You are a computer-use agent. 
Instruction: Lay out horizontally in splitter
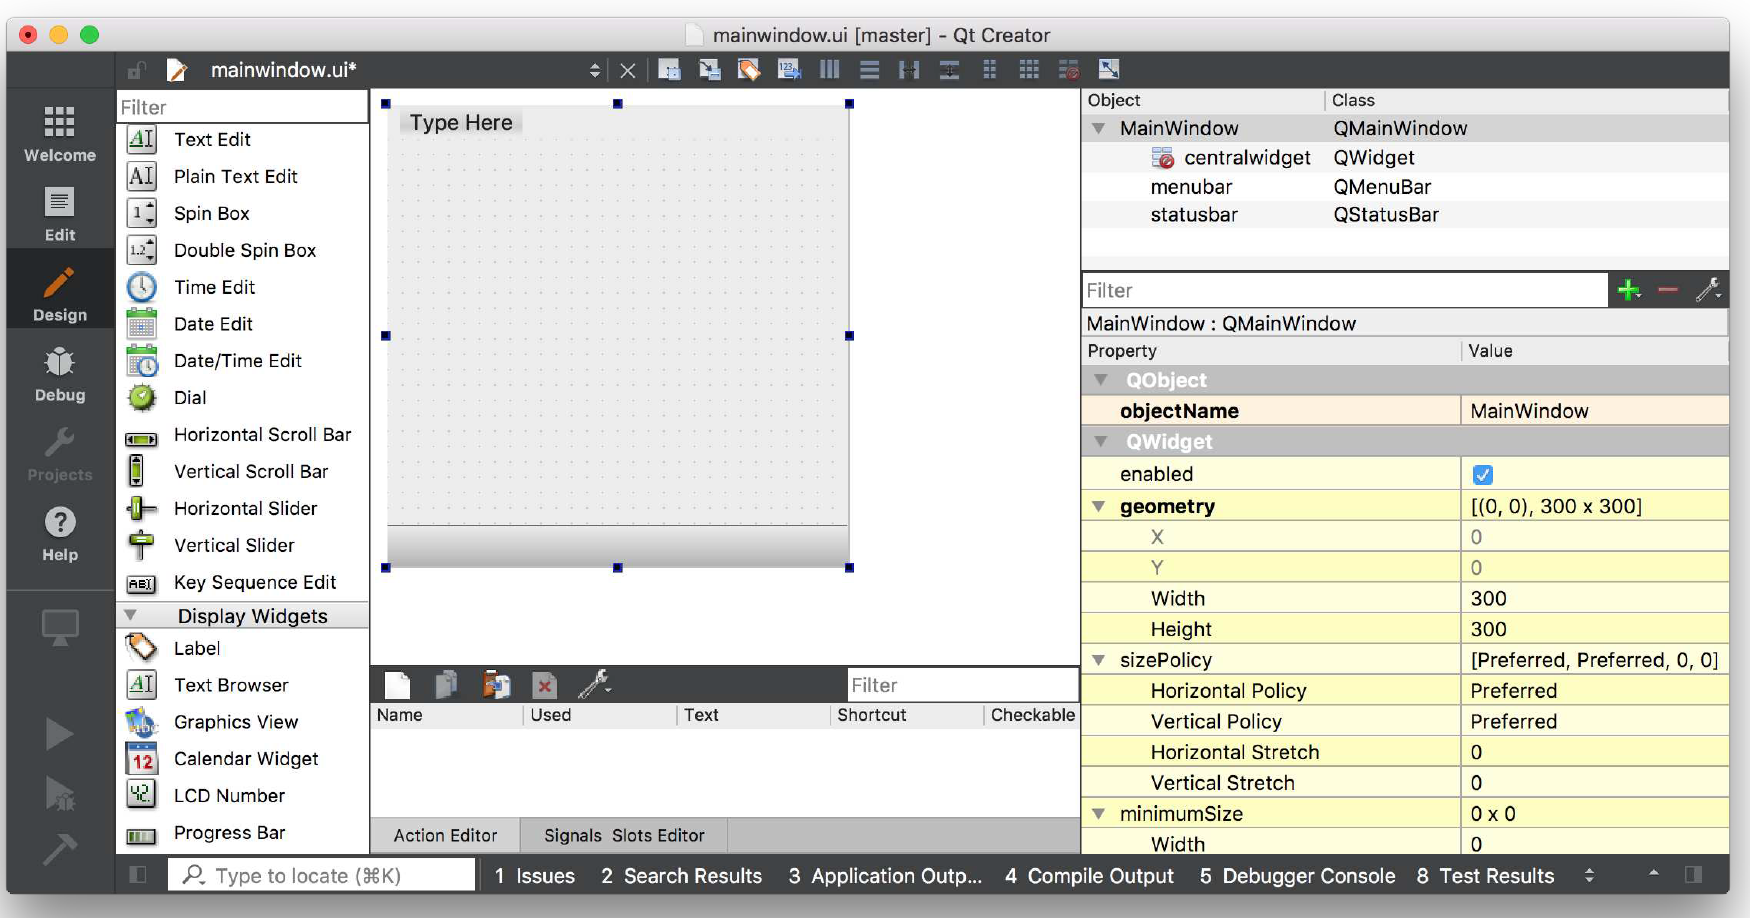[x=909, y=70]
